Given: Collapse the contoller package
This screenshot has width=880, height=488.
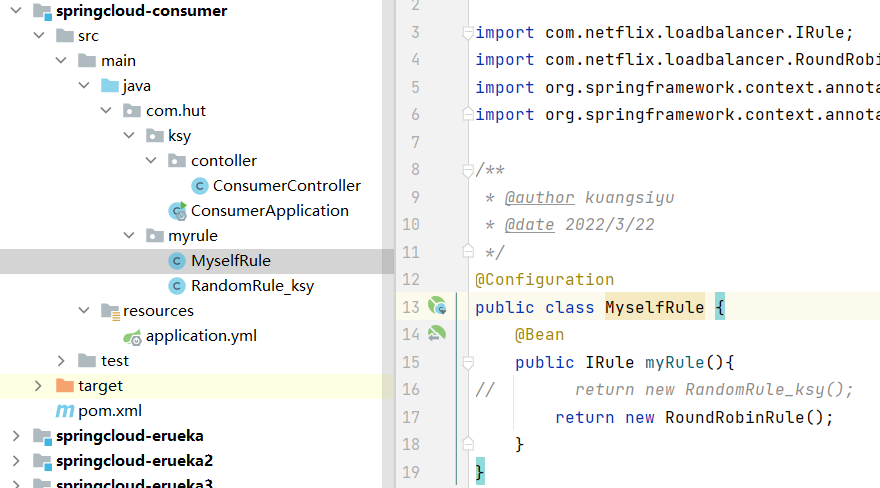Looking at the screenshot, I should coord(151,160).
